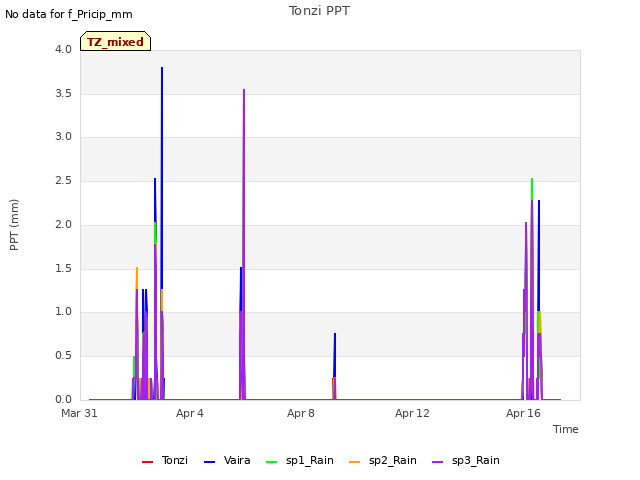Image resolution: width=640 pixels, height=480 pixels.
Task: Click the Apr 12 x-axis tick label
Action: pyautogui.click(x=412, y=413)
